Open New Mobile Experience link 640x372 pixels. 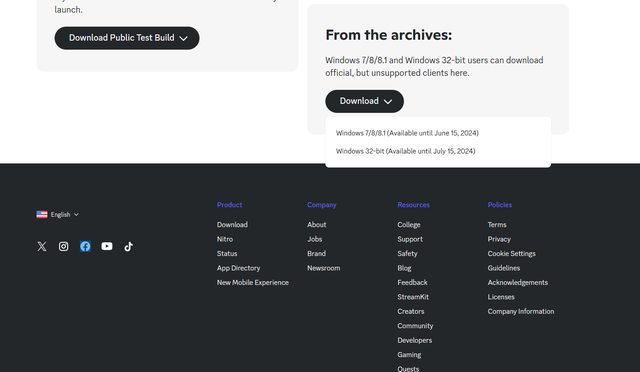(x=253, y=283)
